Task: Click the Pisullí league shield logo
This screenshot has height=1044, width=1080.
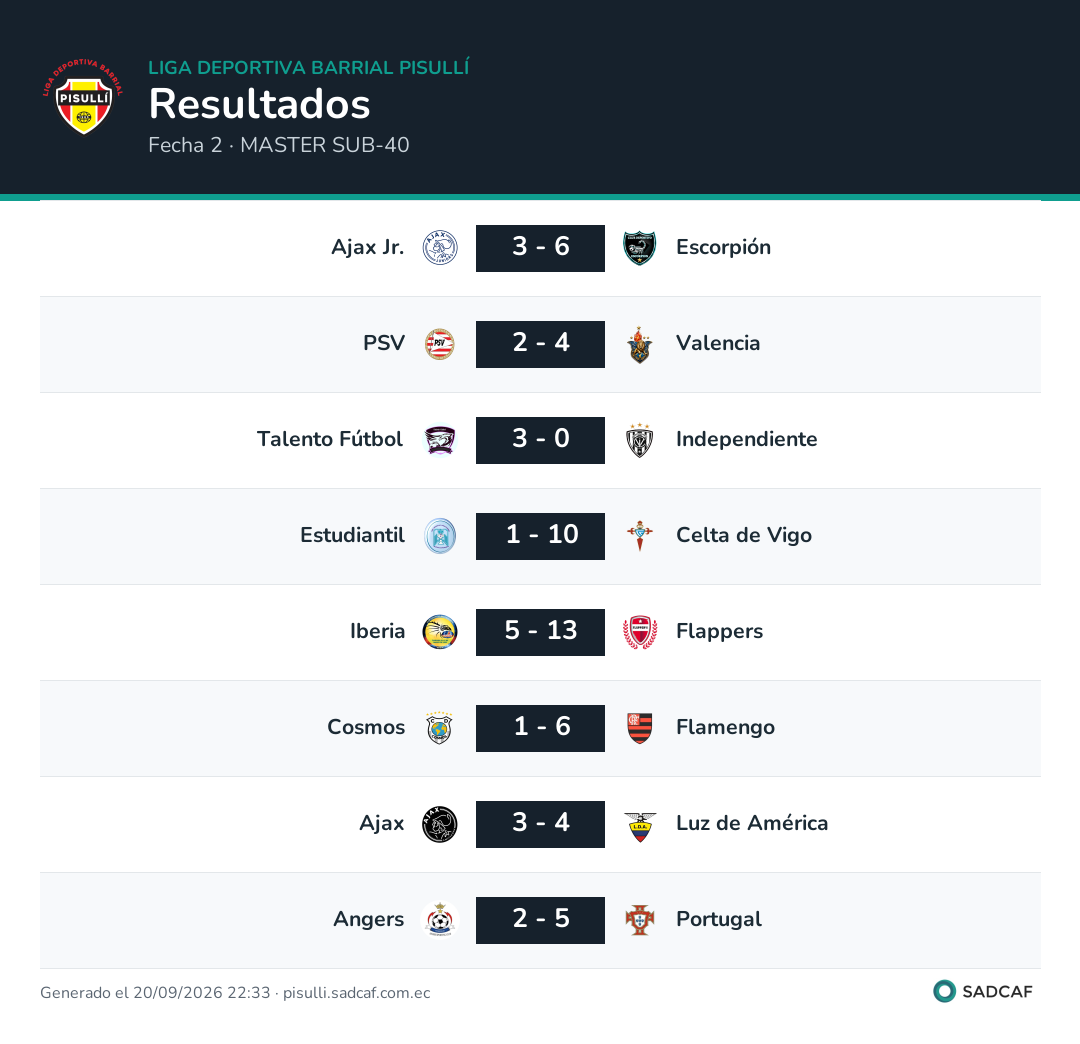Action: click(x=83, y=96)
